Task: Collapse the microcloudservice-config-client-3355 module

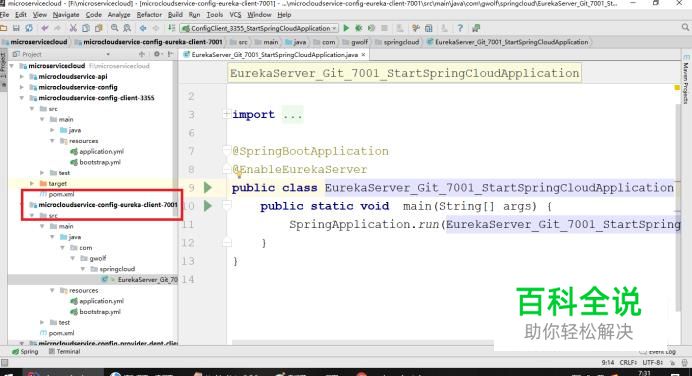Action: pyautogui.click(x=22, y=98)
